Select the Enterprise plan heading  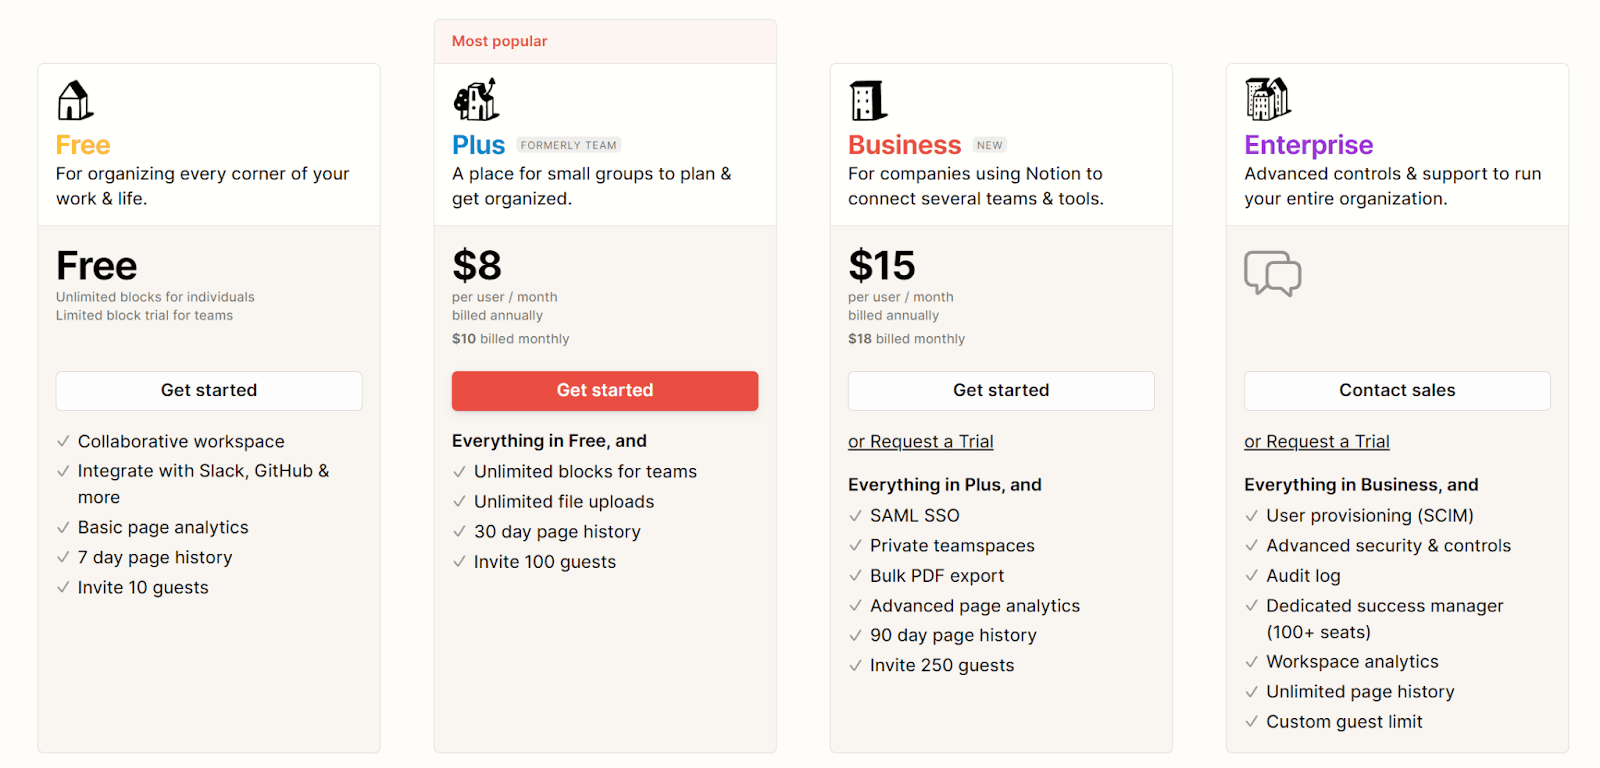1308,145
